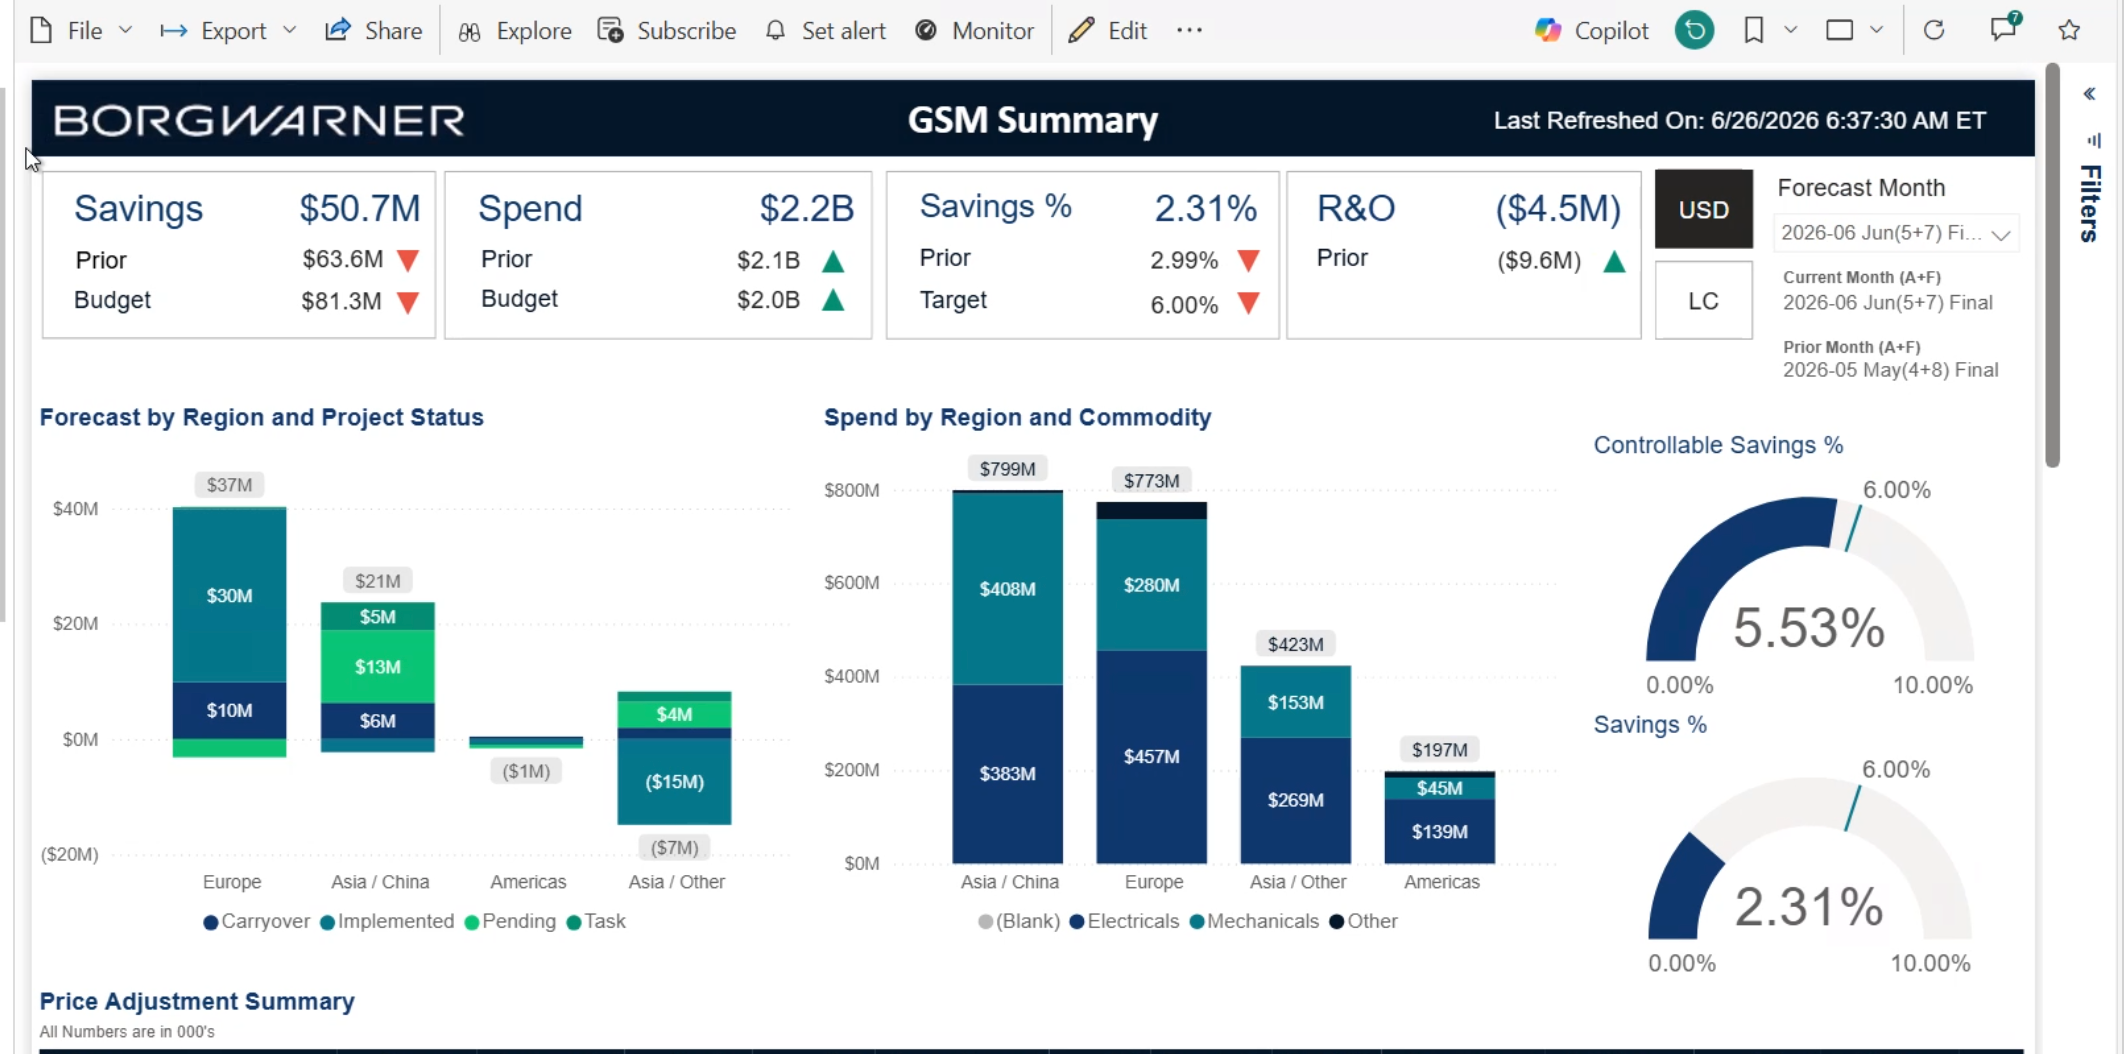
Task: Click the favorite star icon
Action: pos(2069,31)
